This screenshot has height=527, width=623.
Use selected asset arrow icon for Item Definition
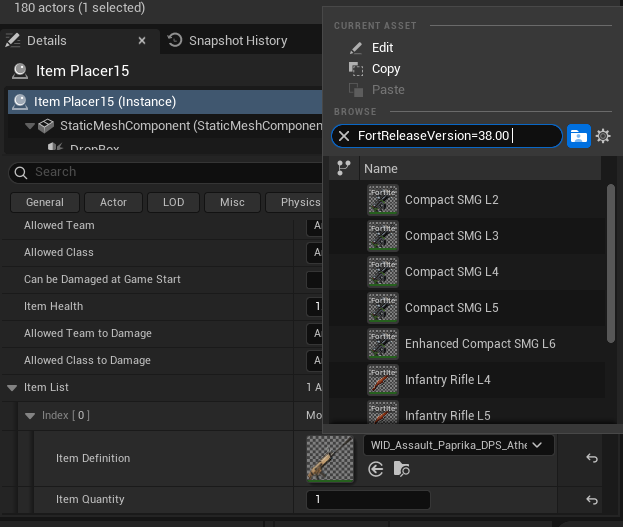[x=375, y=469]
